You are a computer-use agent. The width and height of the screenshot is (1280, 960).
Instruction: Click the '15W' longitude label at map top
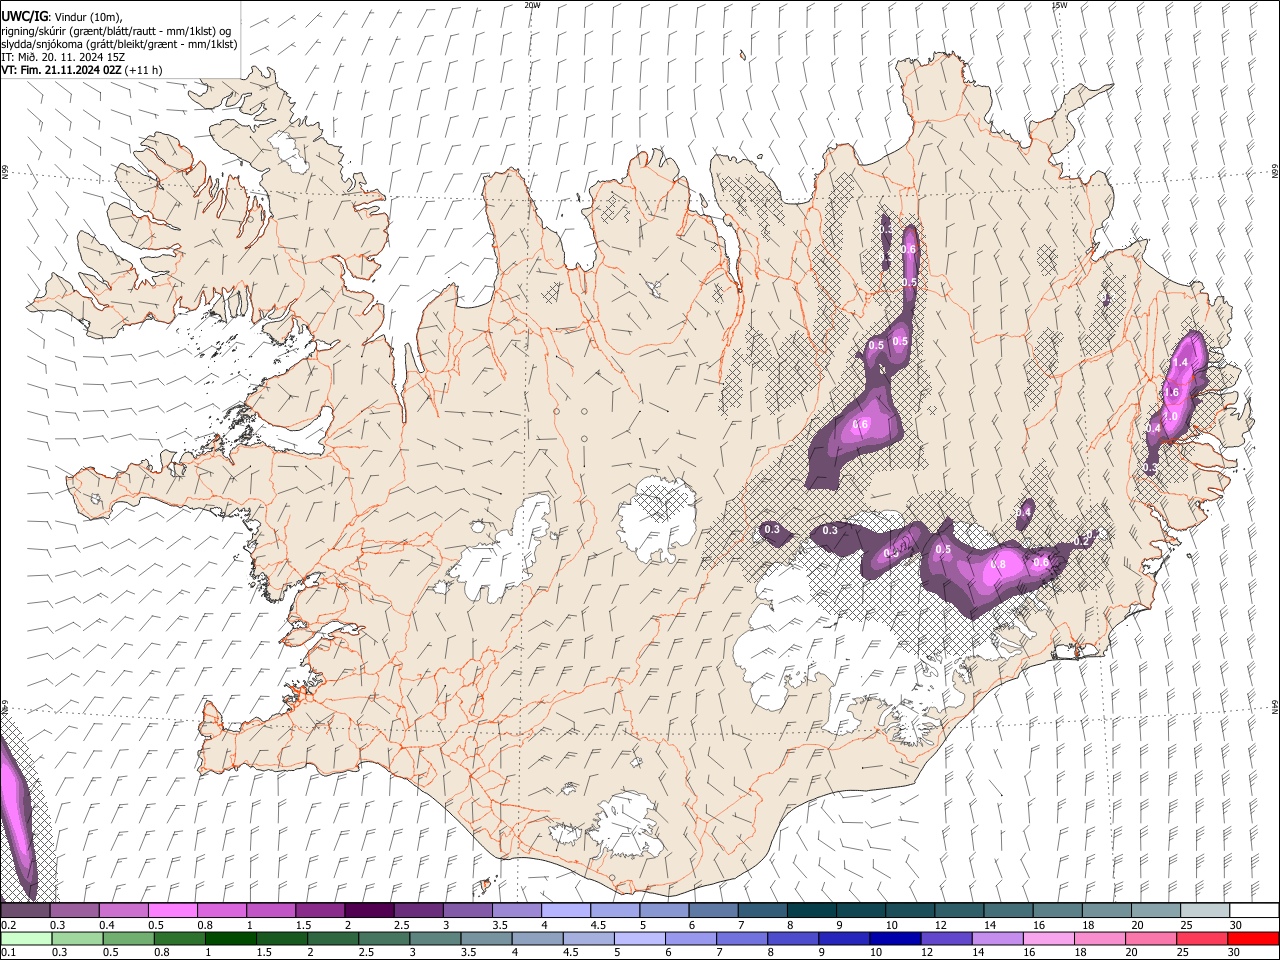[x=1058, y=5]
